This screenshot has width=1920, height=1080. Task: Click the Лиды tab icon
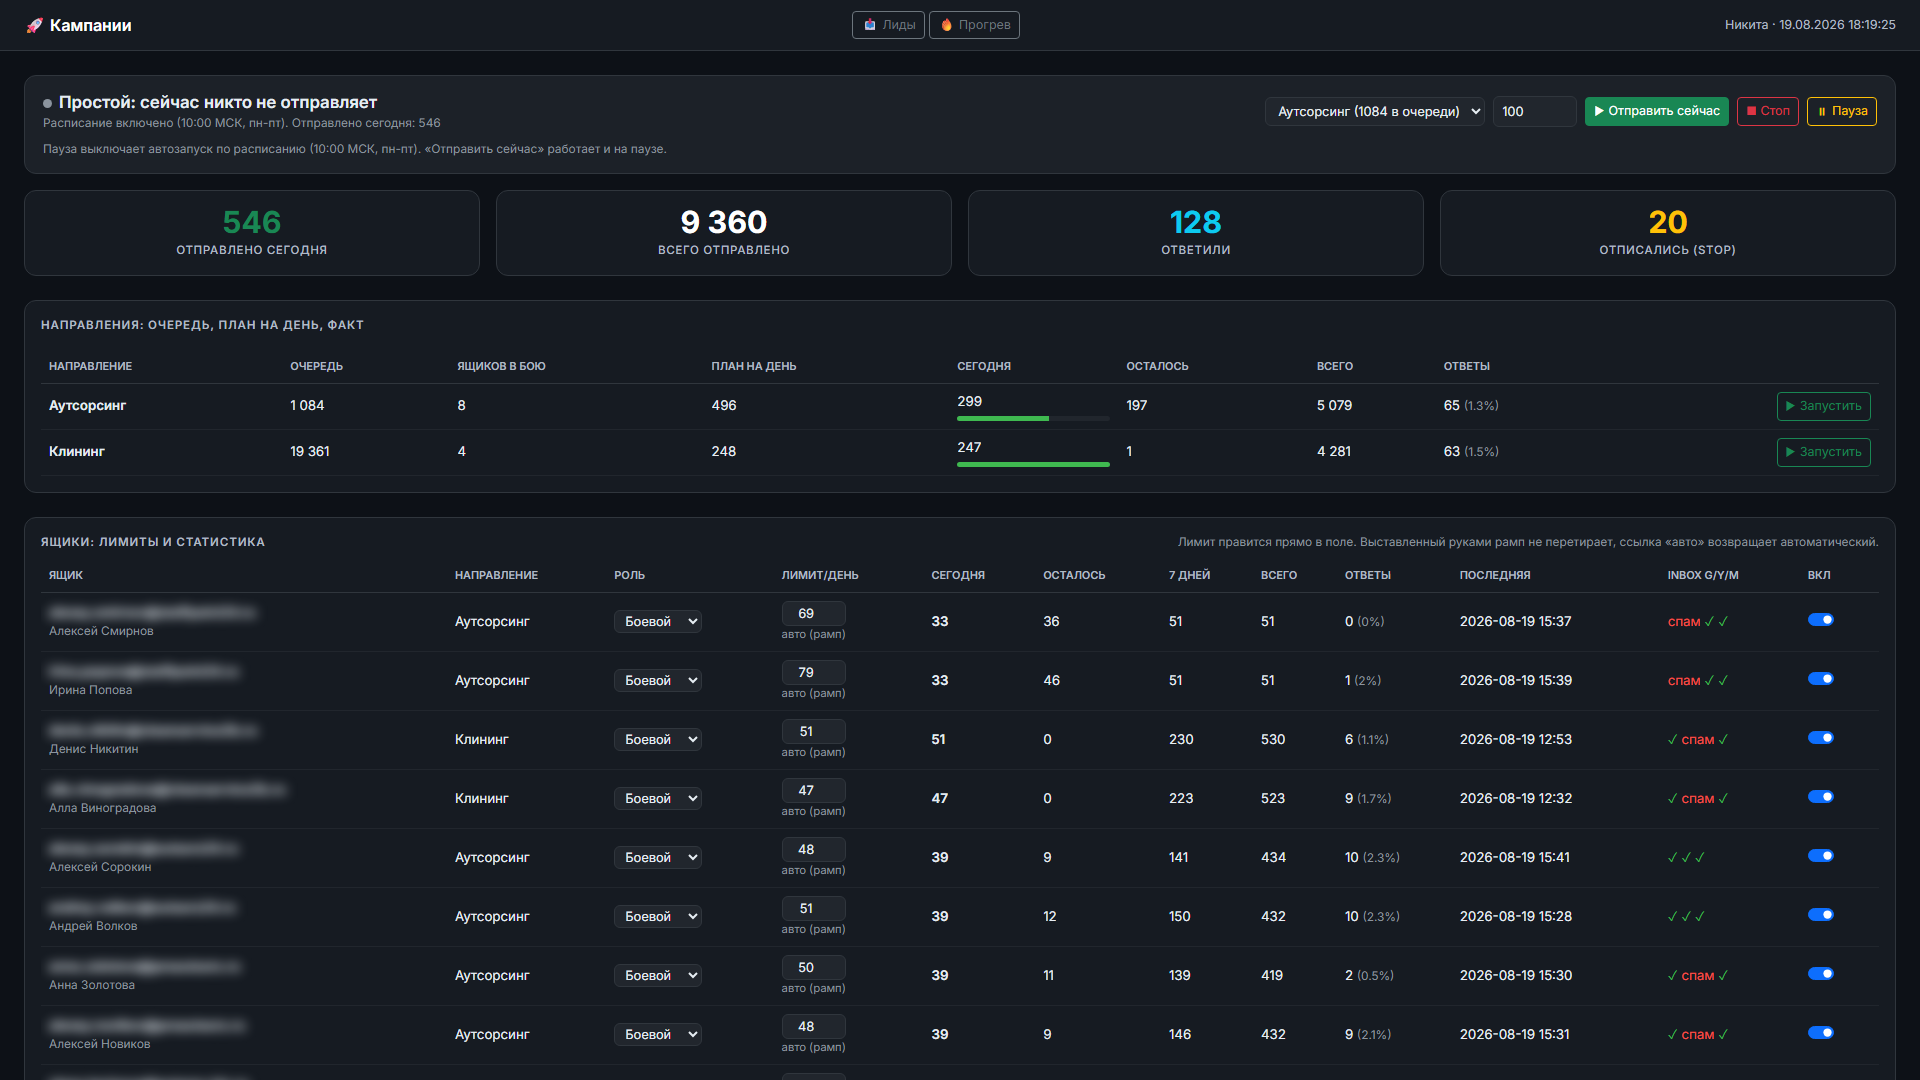(870, 25)
